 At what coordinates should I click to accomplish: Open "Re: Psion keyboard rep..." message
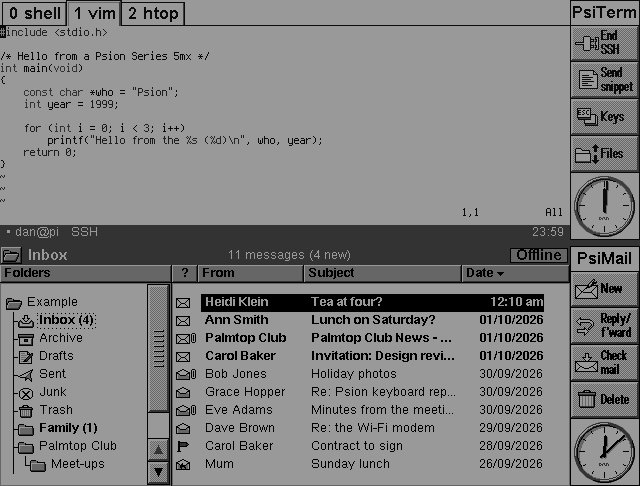point(372,392)
